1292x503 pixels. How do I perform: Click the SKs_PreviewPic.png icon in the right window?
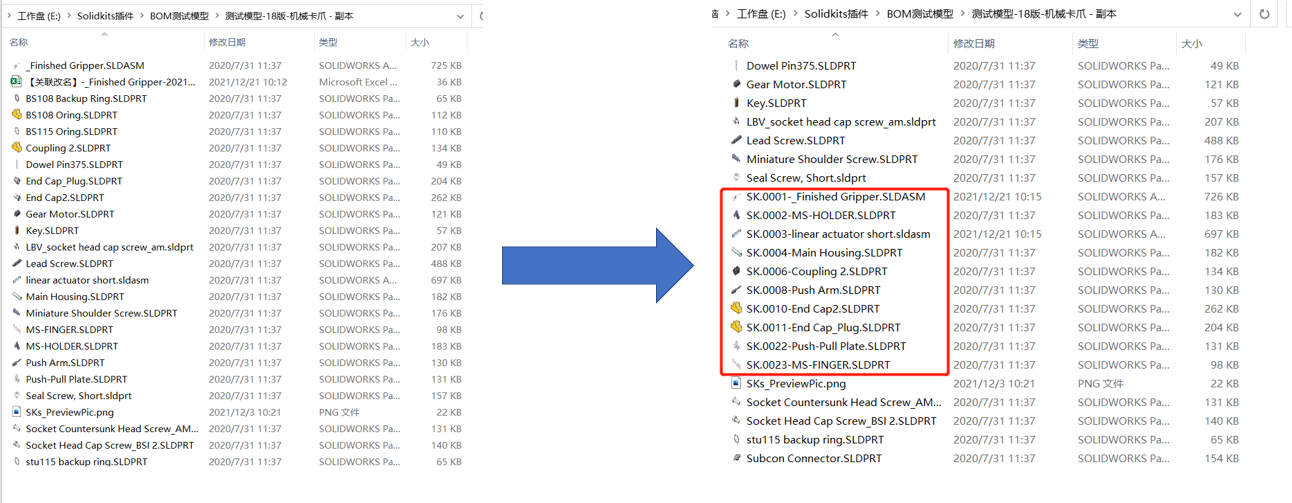tap(736, 384)
